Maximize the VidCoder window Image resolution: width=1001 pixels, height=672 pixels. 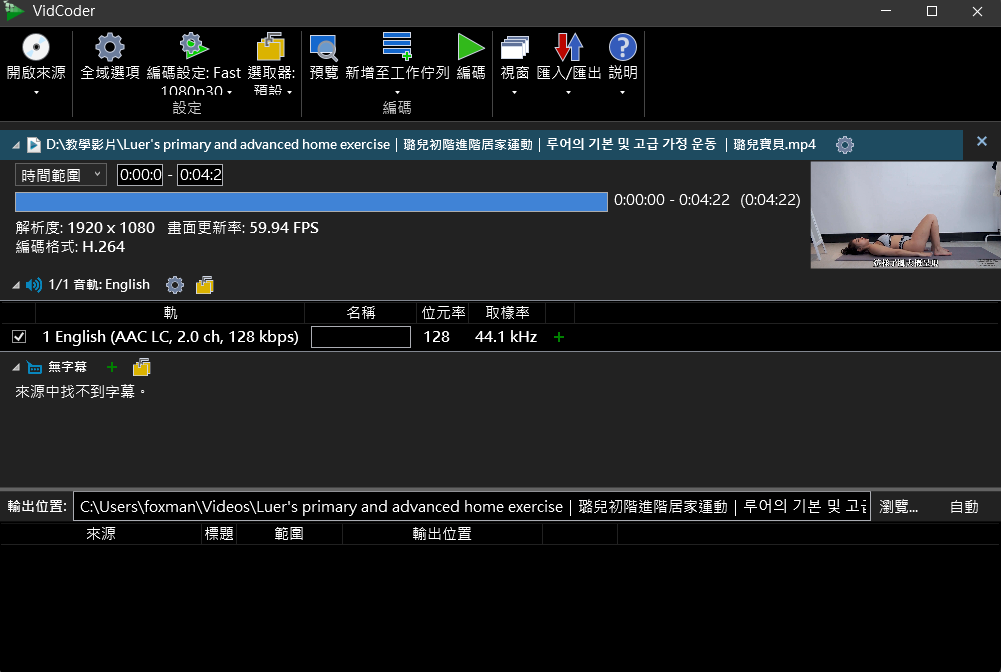pyautogui.click(x=931, y=11)
